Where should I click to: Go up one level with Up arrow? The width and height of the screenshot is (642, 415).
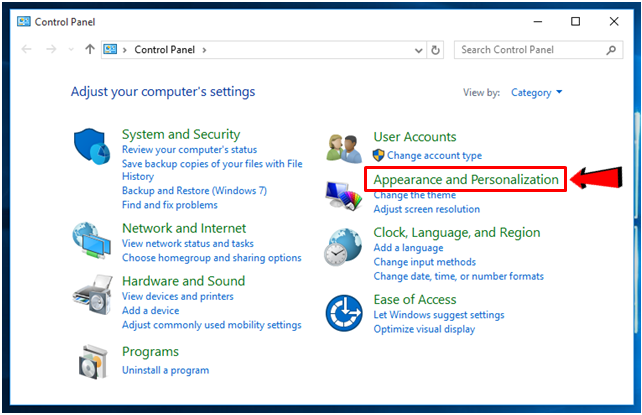(90, 50)
